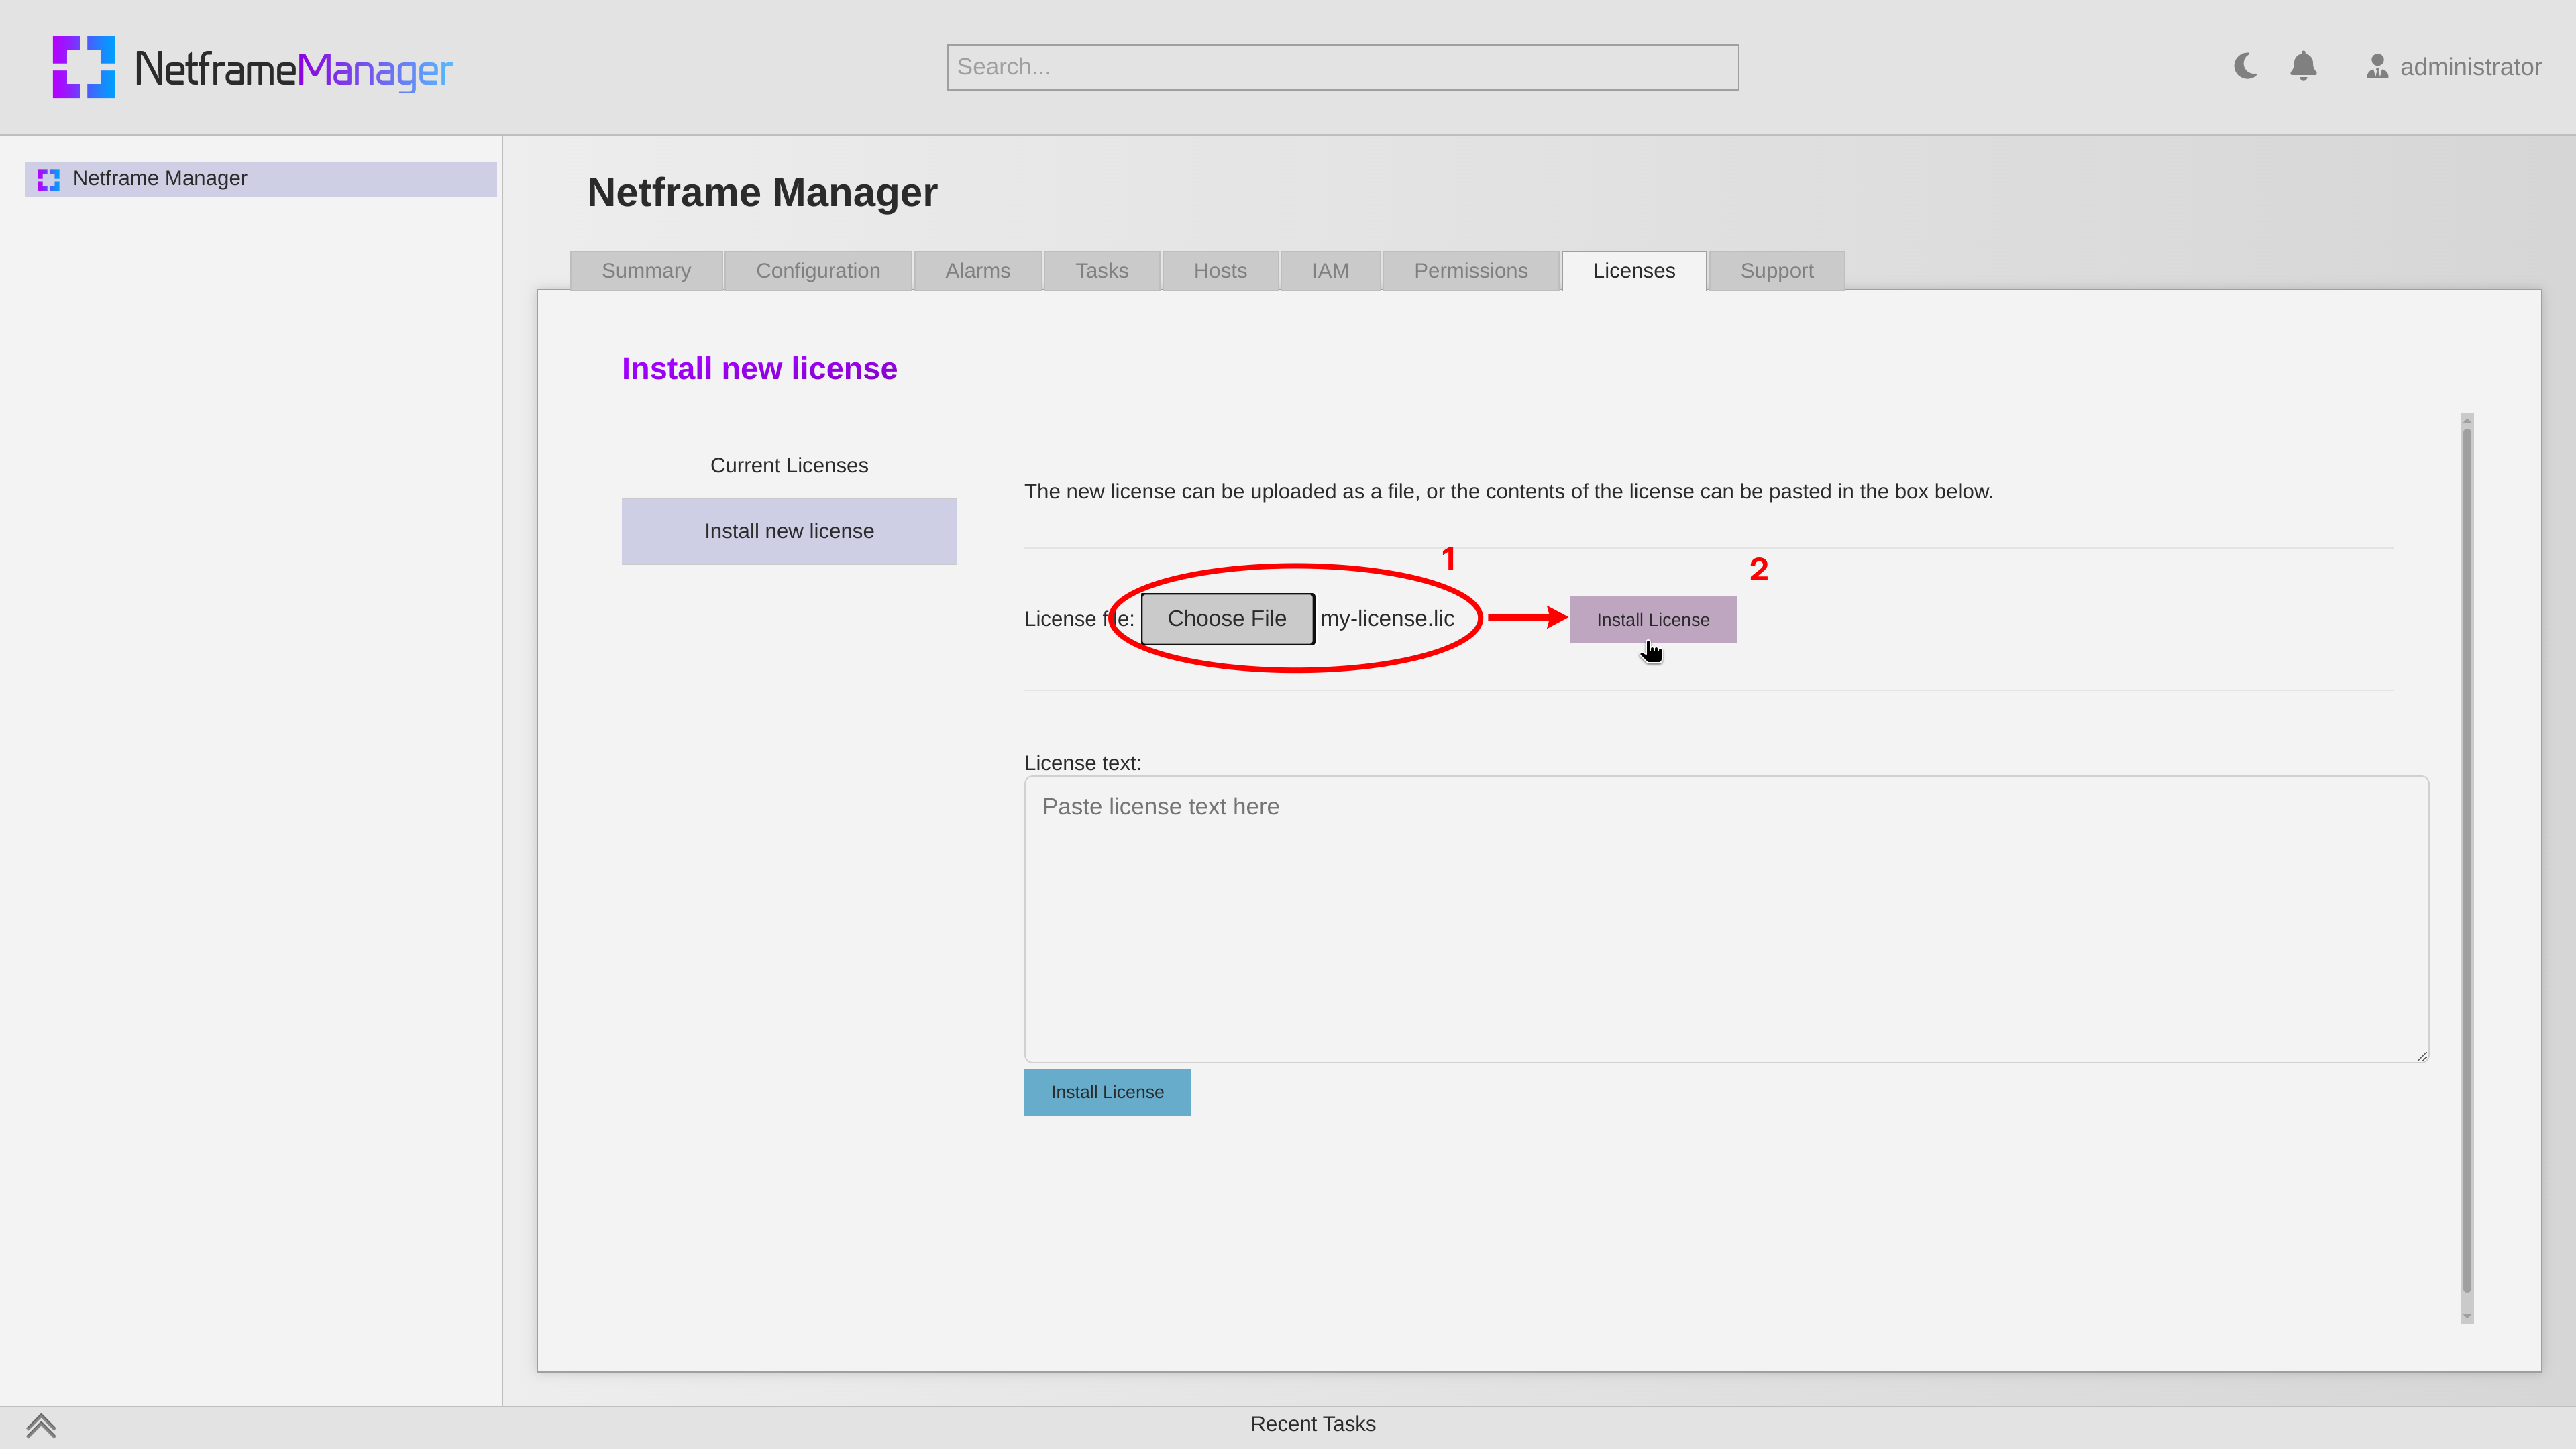Image resolution: width=2576 pixels, height=1449 pixels.
Task: Switch to the Configuration tab
Action: click(x=818, y=271)
